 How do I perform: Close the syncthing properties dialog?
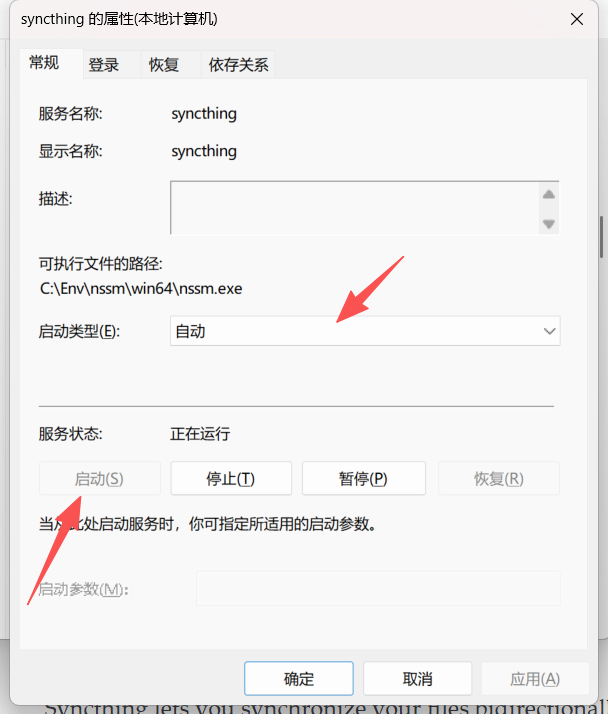[x=577, y=19]
